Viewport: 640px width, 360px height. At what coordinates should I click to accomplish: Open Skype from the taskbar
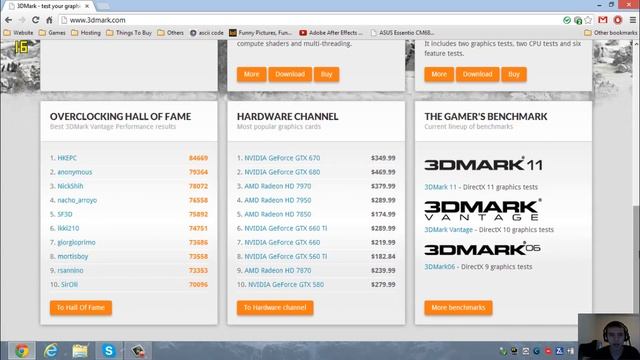(x=109, y=351)
